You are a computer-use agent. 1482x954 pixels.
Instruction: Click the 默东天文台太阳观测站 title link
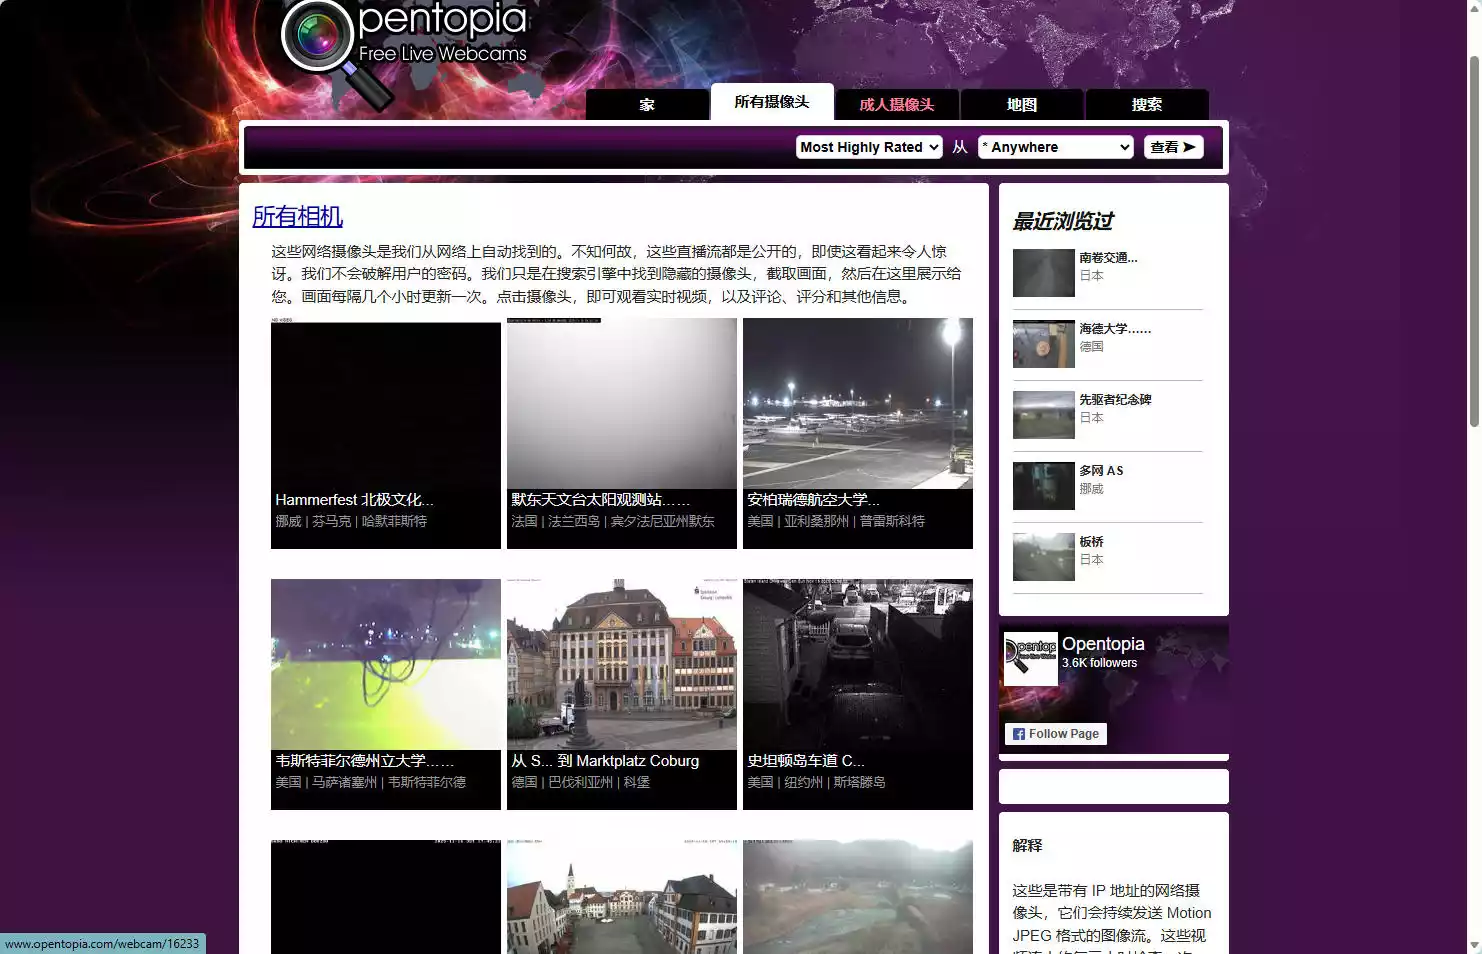click(x=600, y=500)
